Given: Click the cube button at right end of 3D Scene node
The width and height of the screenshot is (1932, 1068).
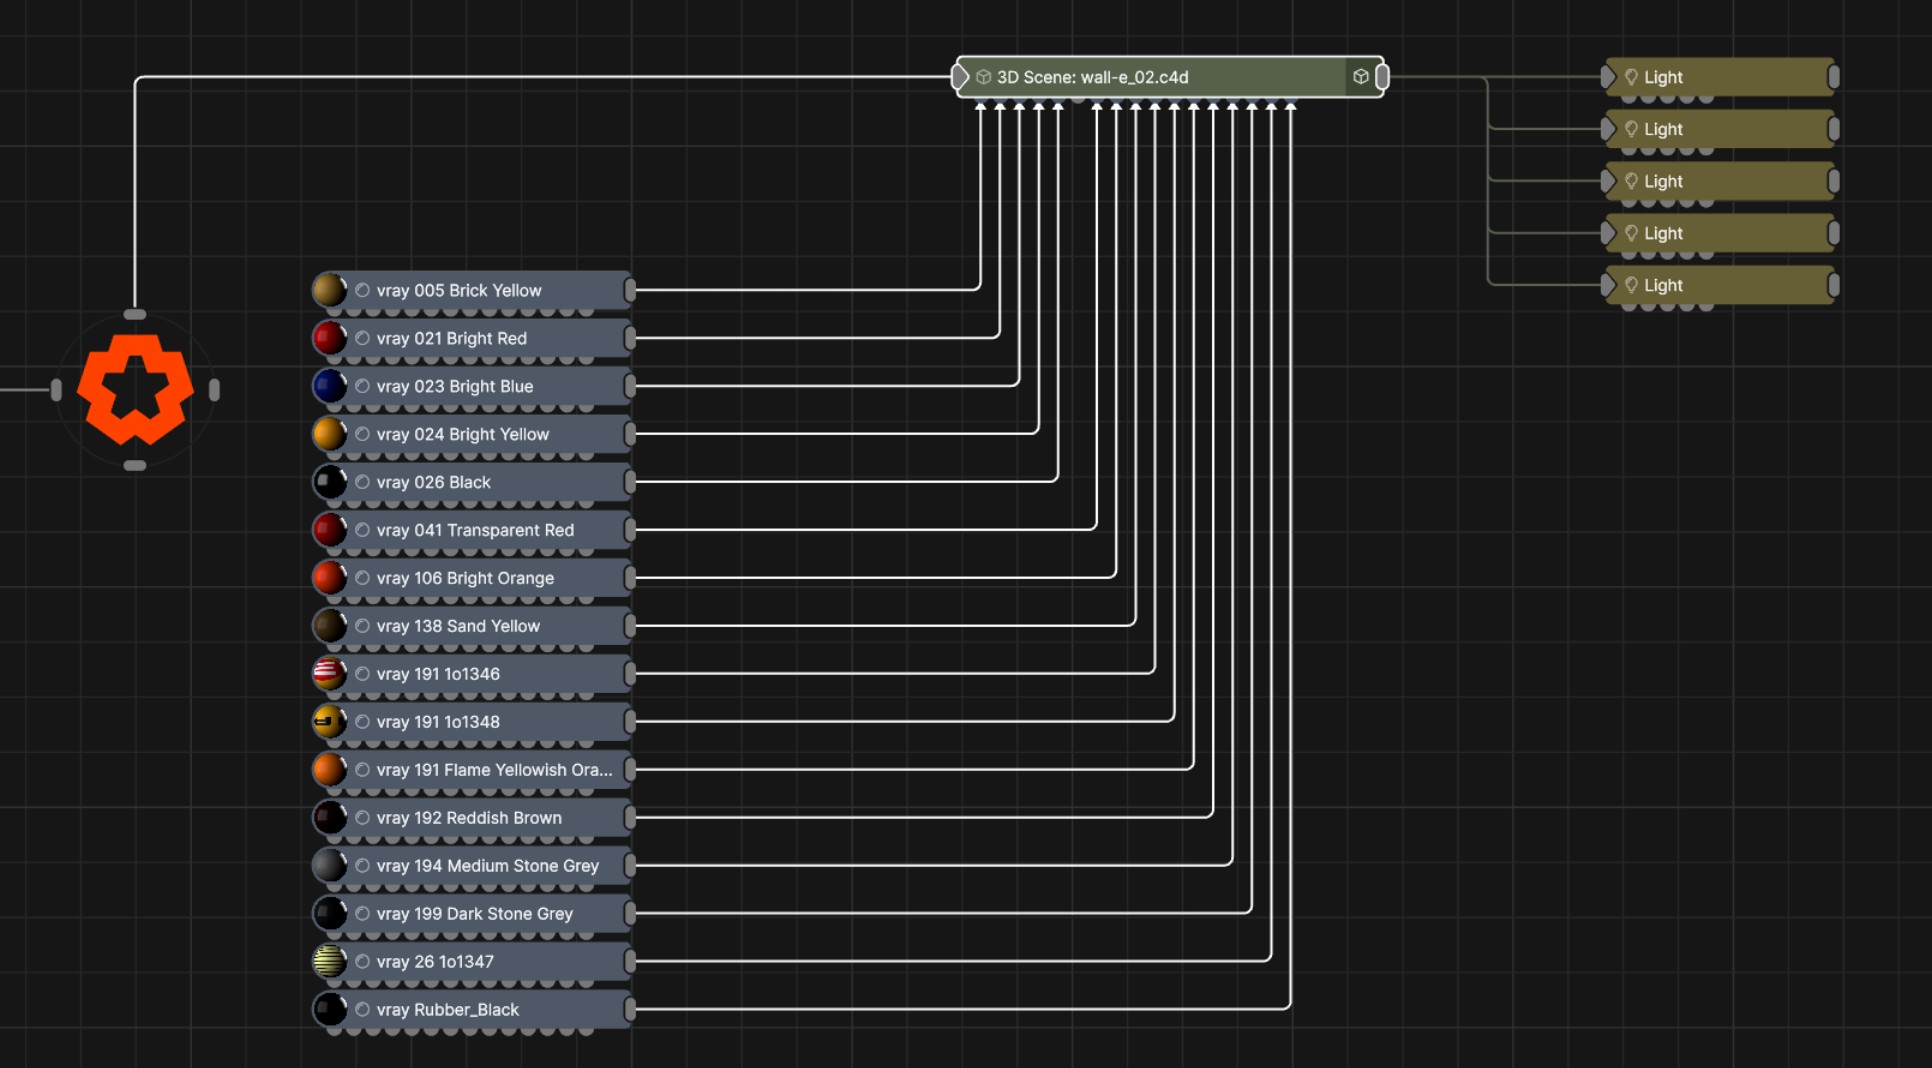Looking at the screenshot, I should click(x=1360, y=77).
